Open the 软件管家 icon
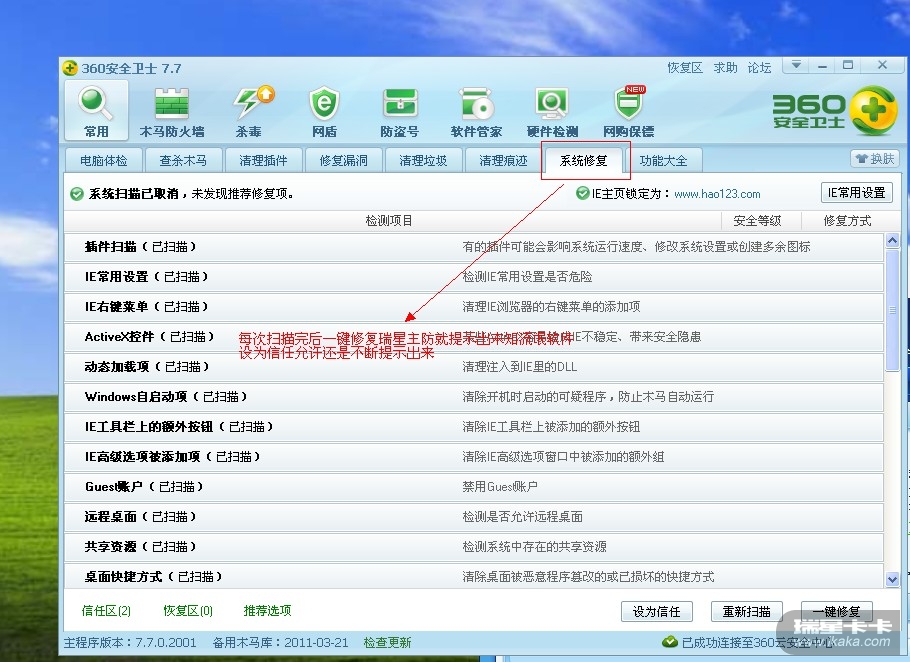910x662 pixels. (476, 111)
